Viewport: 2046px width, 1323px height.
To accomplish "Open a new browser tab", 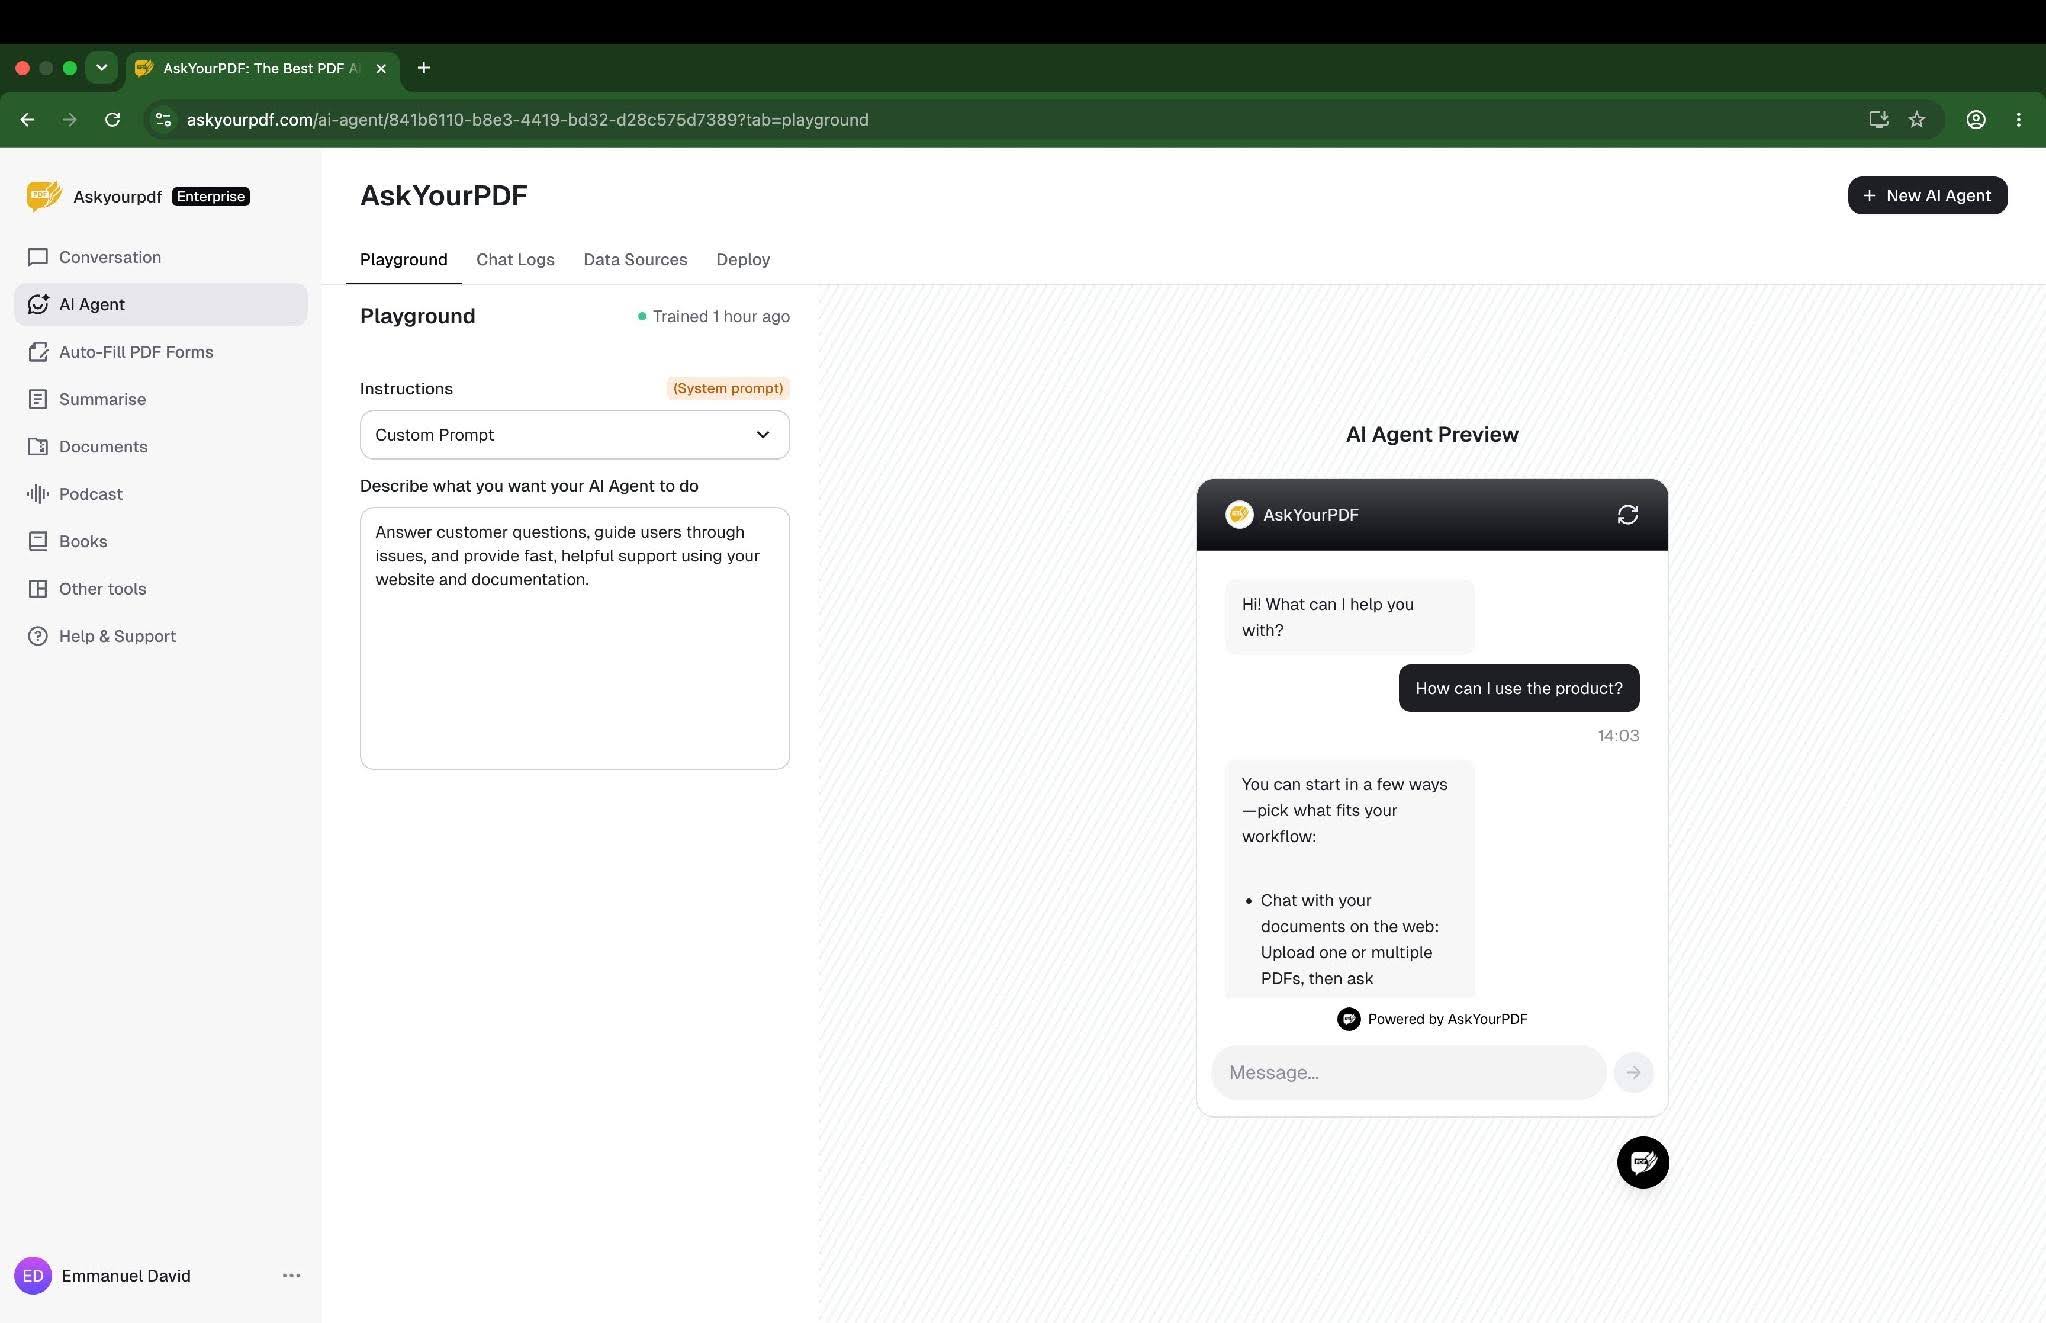I will coord(424,68).
